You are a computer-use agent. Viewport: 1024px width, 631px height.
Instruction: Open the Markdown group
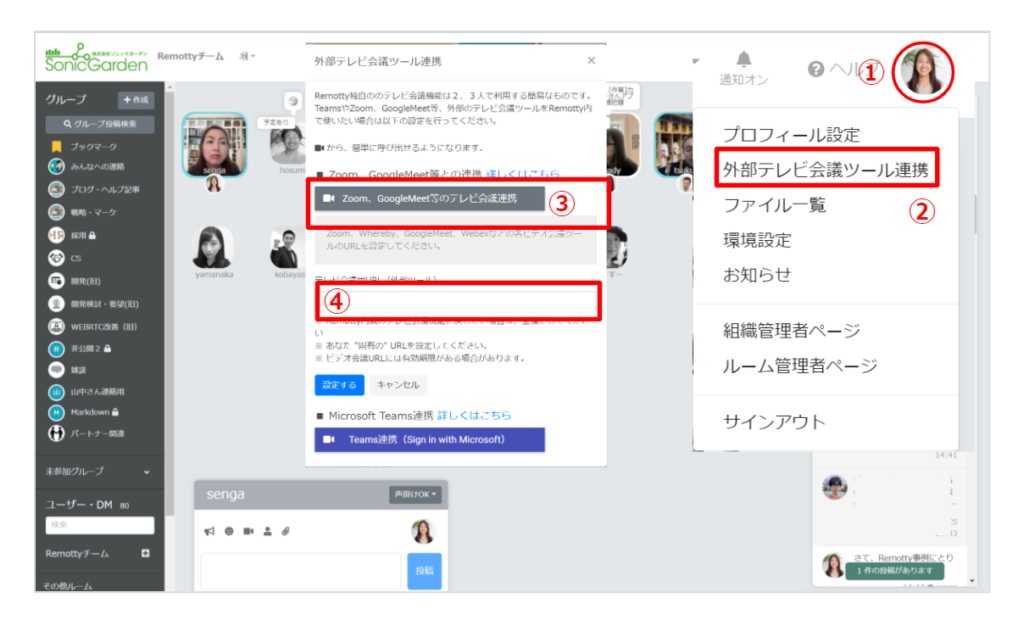[x=84, y=412]
